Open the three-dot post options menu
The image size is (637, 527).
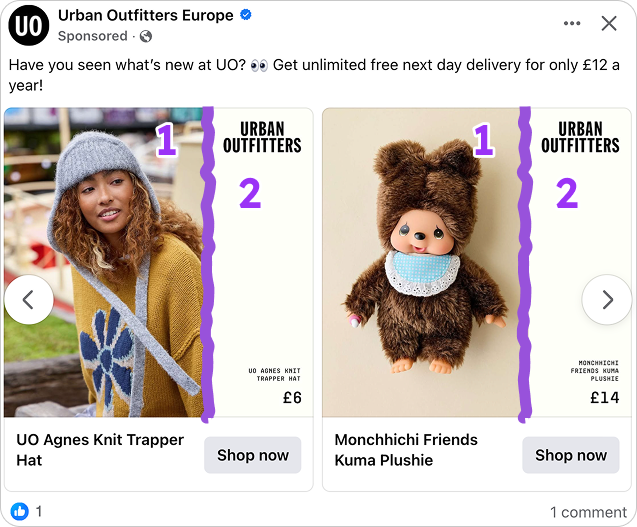pos(572,23)
